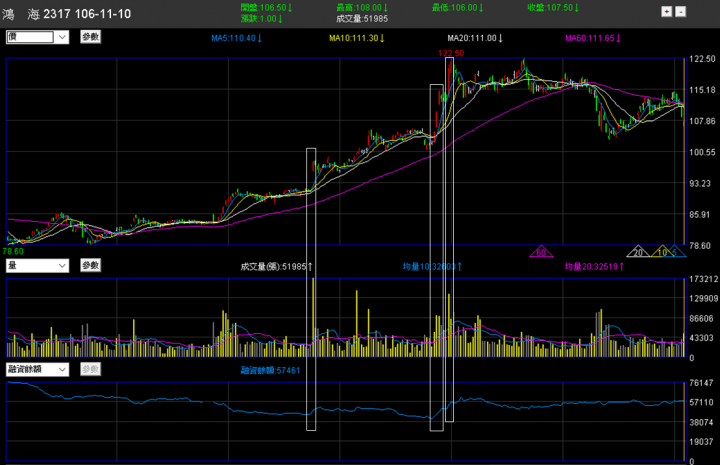720x465 pixels.
Task: Click the 100.55 price axis value
Action: [x=702, y=152]
